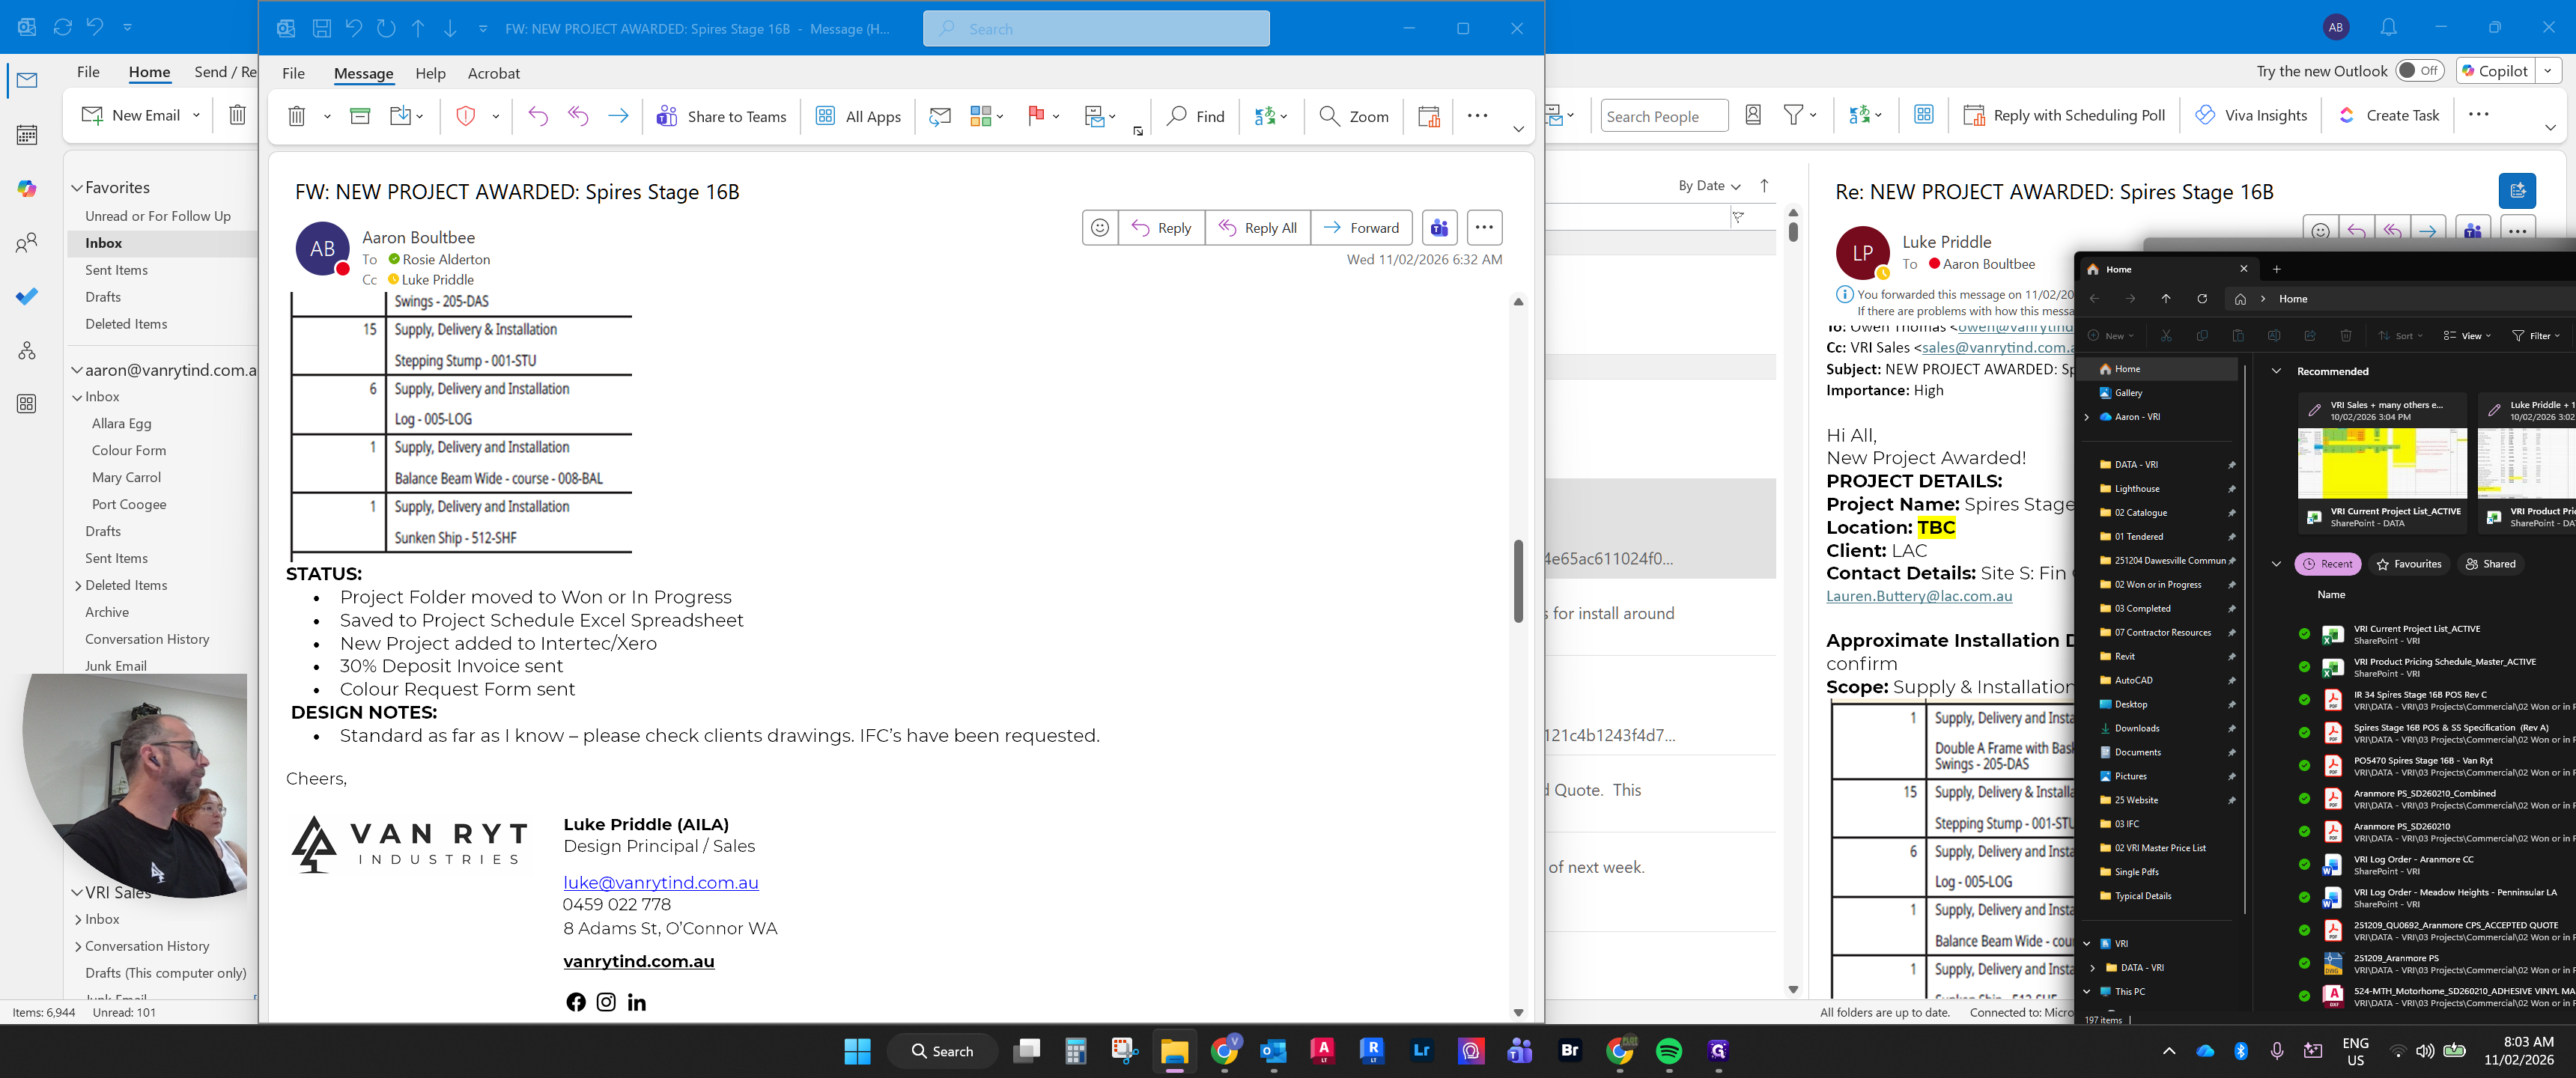Click the Report phishing shield icon

465,116
